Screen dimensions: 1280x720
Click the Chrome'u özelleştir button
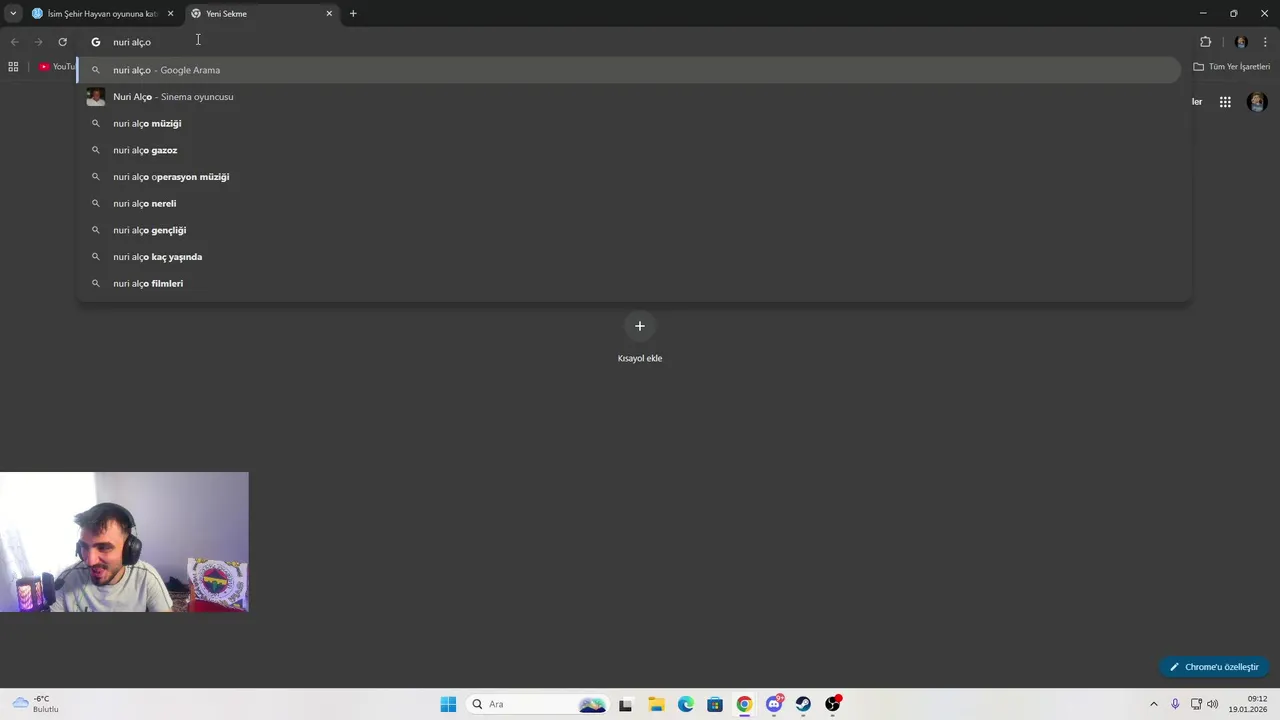[1214, 667]
